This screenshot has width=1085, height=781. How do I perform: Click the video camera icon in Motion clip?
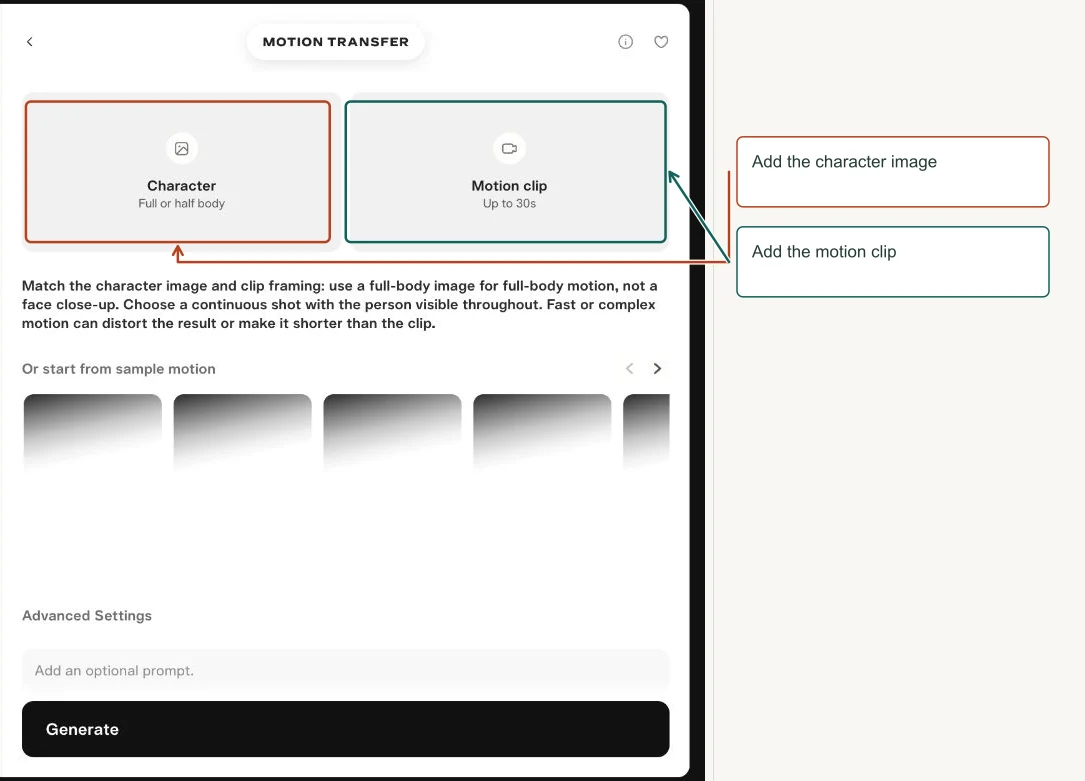(x=509, y=149)
